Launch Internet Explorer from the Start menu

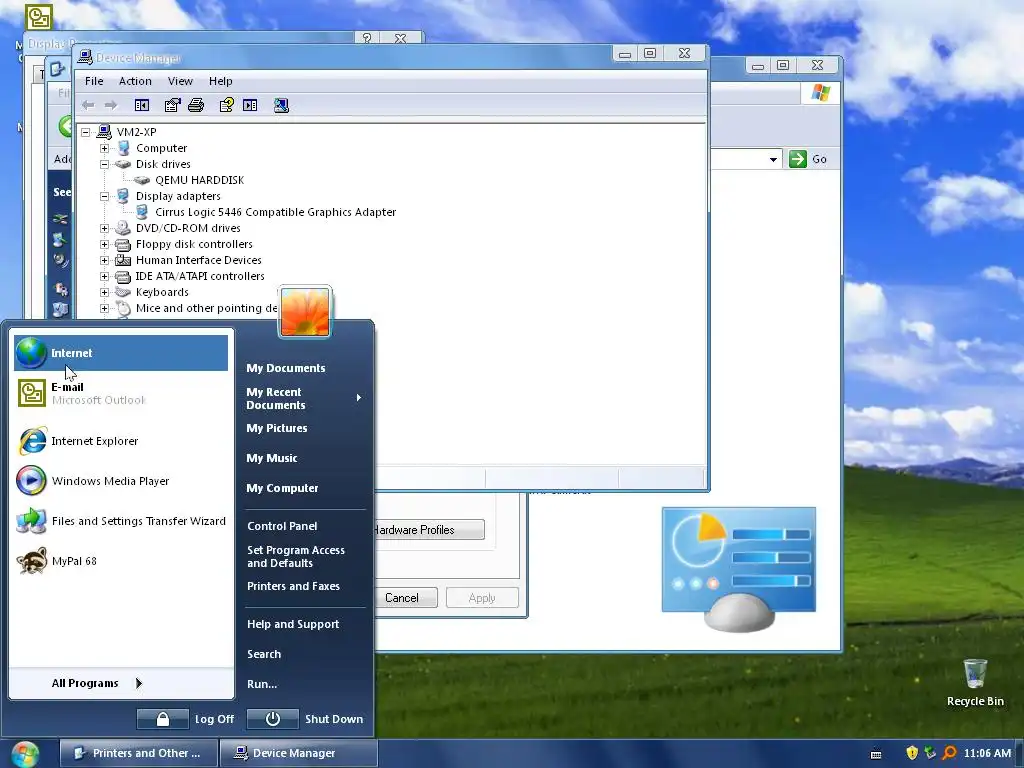coord(121,441)
